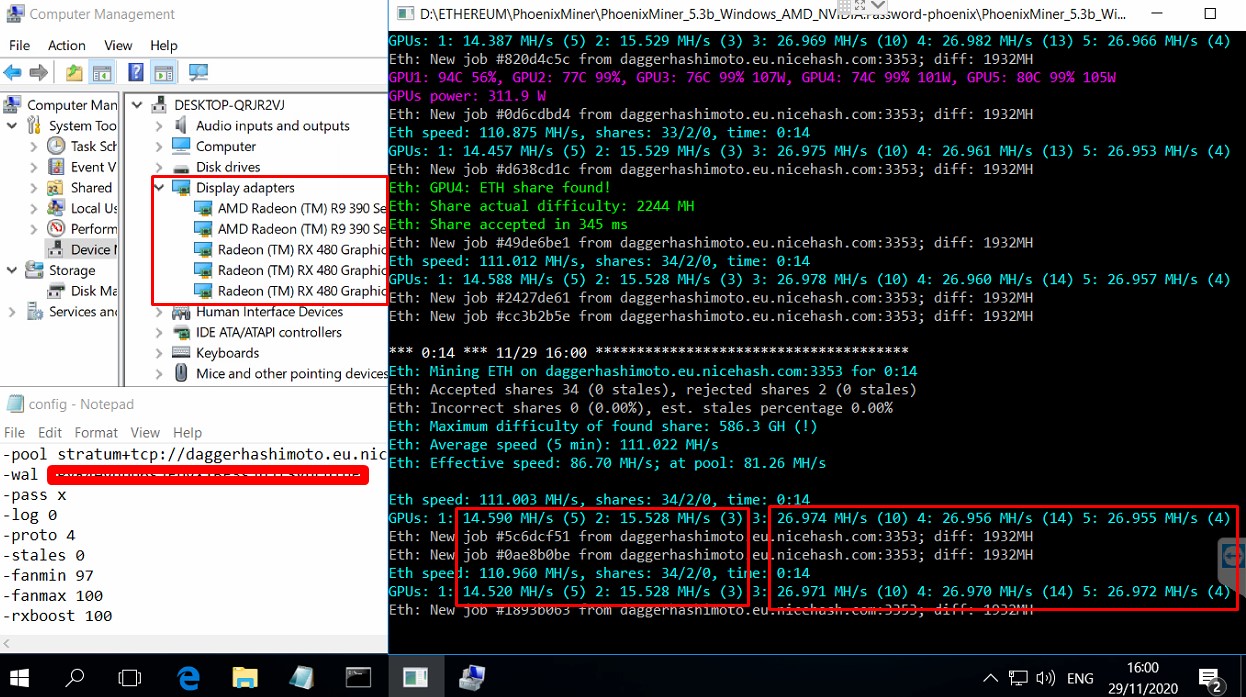Click "Eth: GPU4: ETH share found!" console line

click(500, 188)
